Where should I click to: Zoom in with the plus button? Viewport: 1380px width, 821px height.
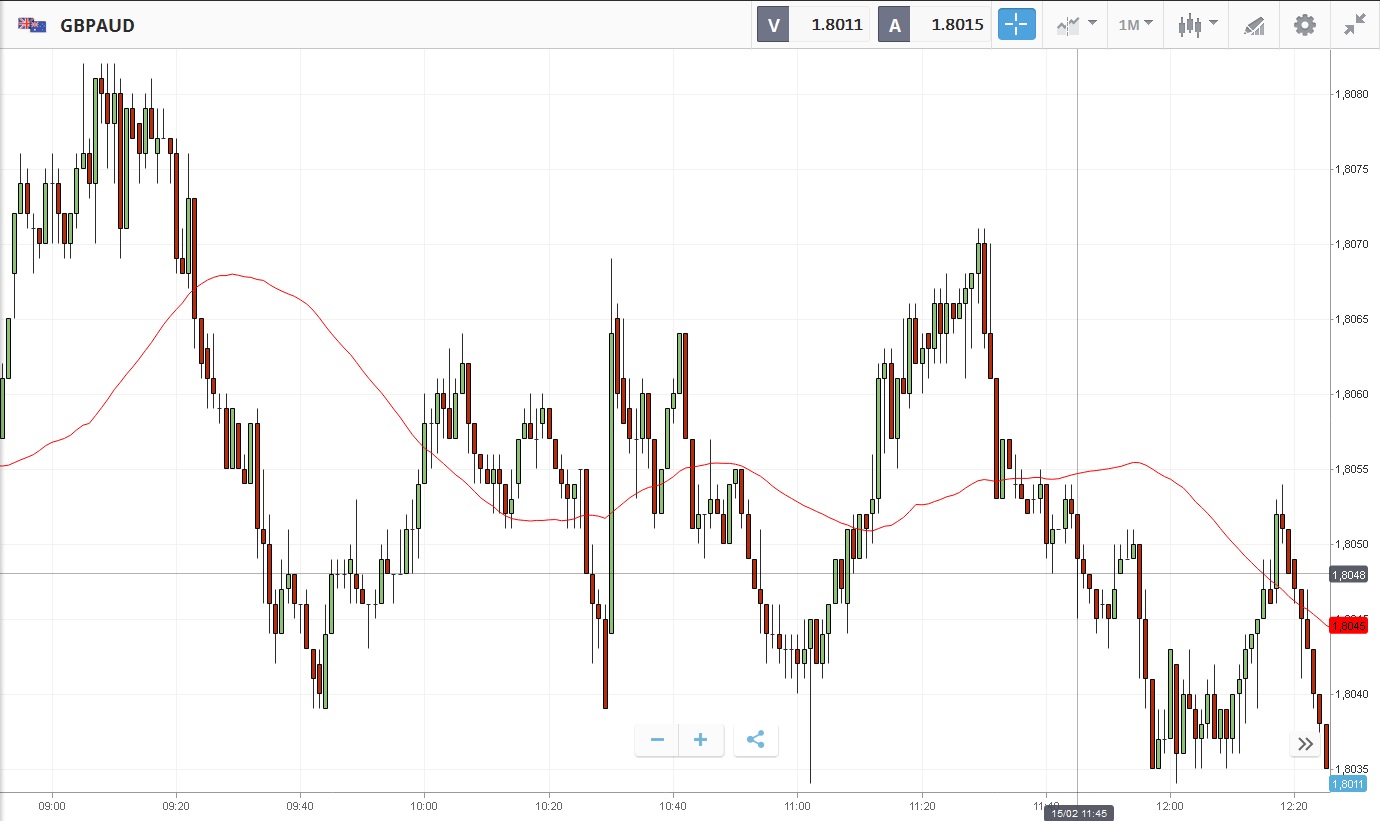[701, 740]
